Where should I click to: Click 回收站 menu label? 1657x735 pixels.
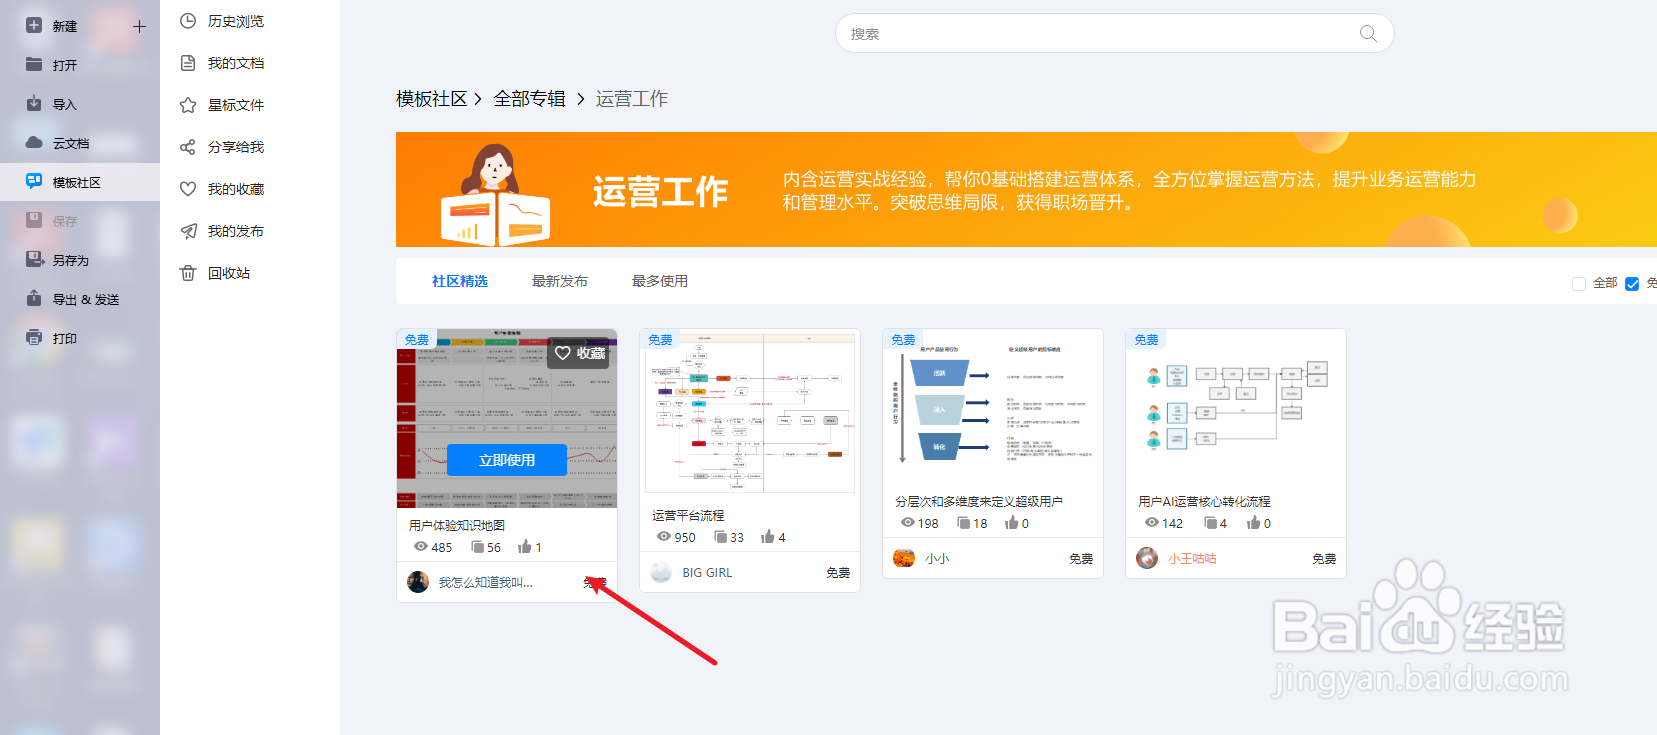tap(229, 273)
